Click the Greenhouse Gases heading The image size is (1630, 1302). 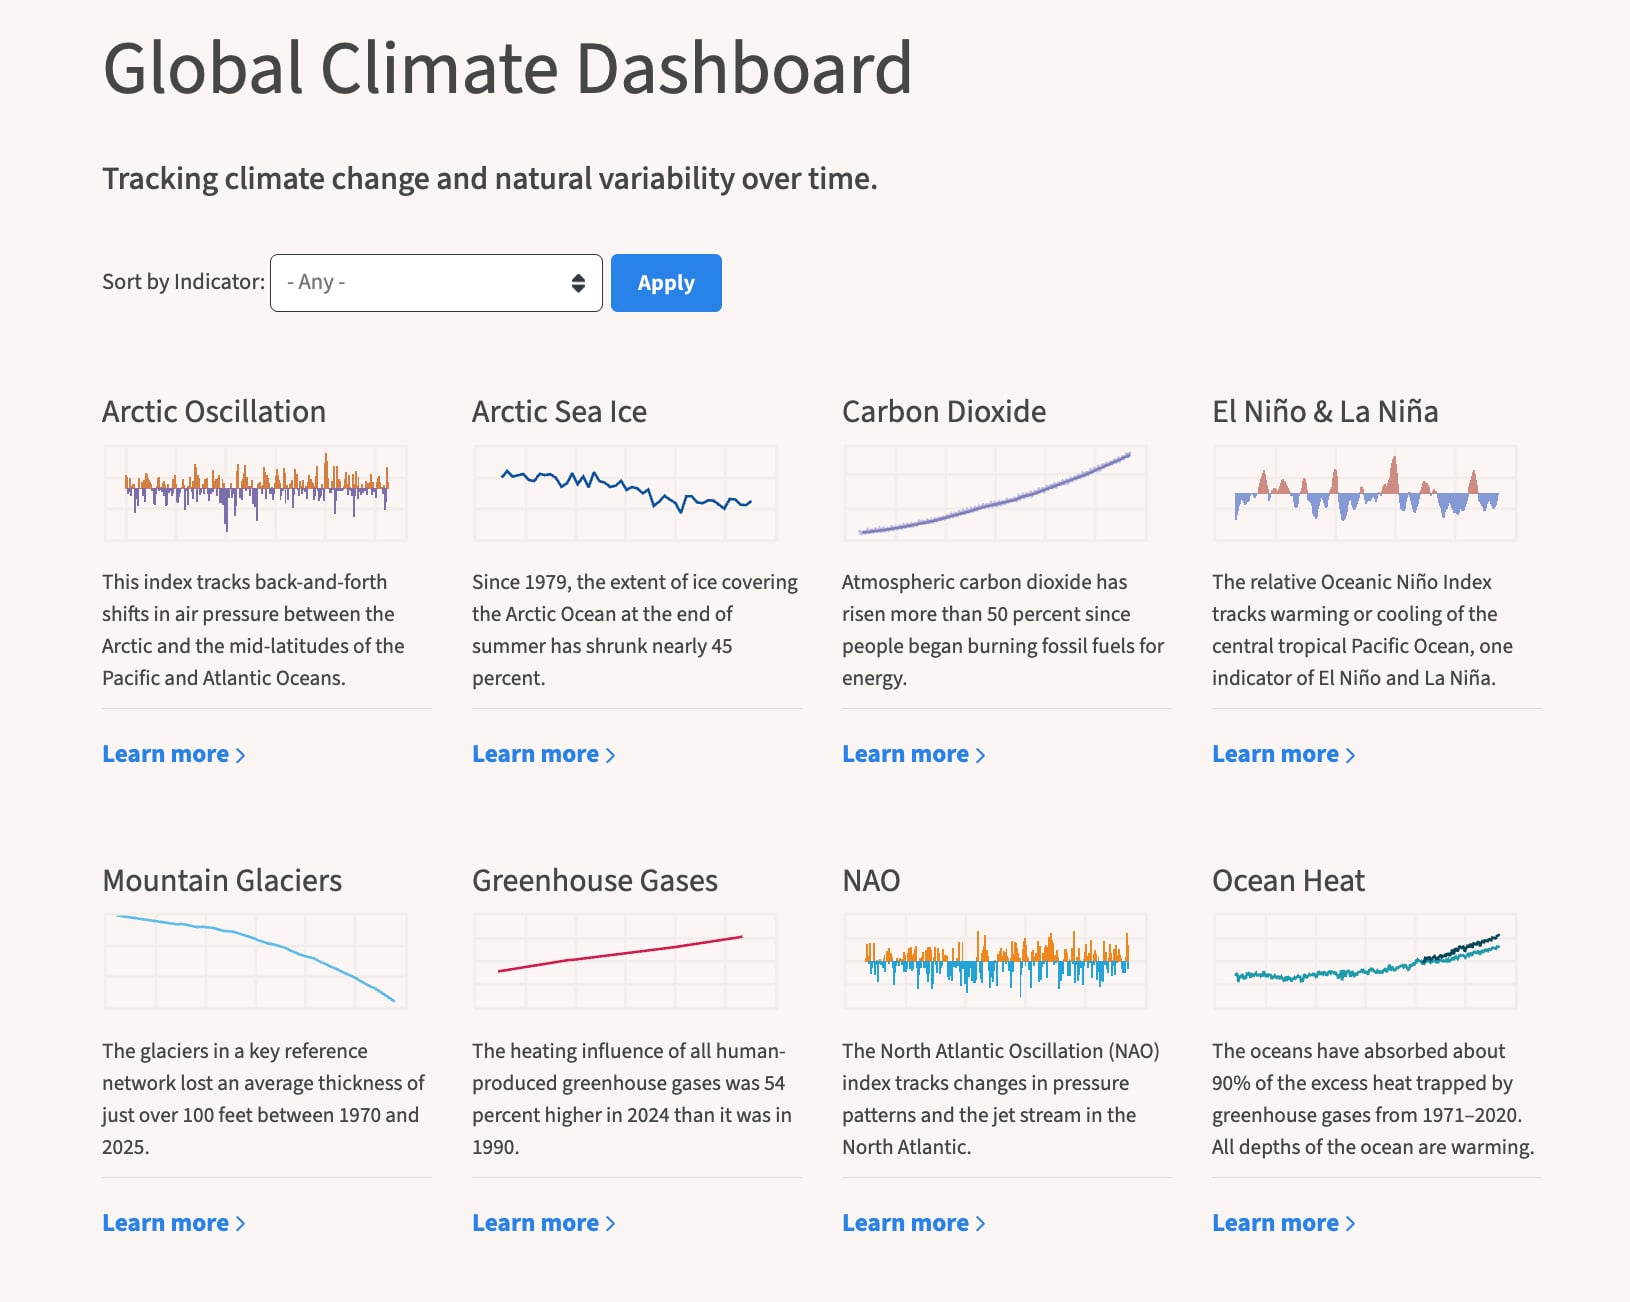[595, 881]
